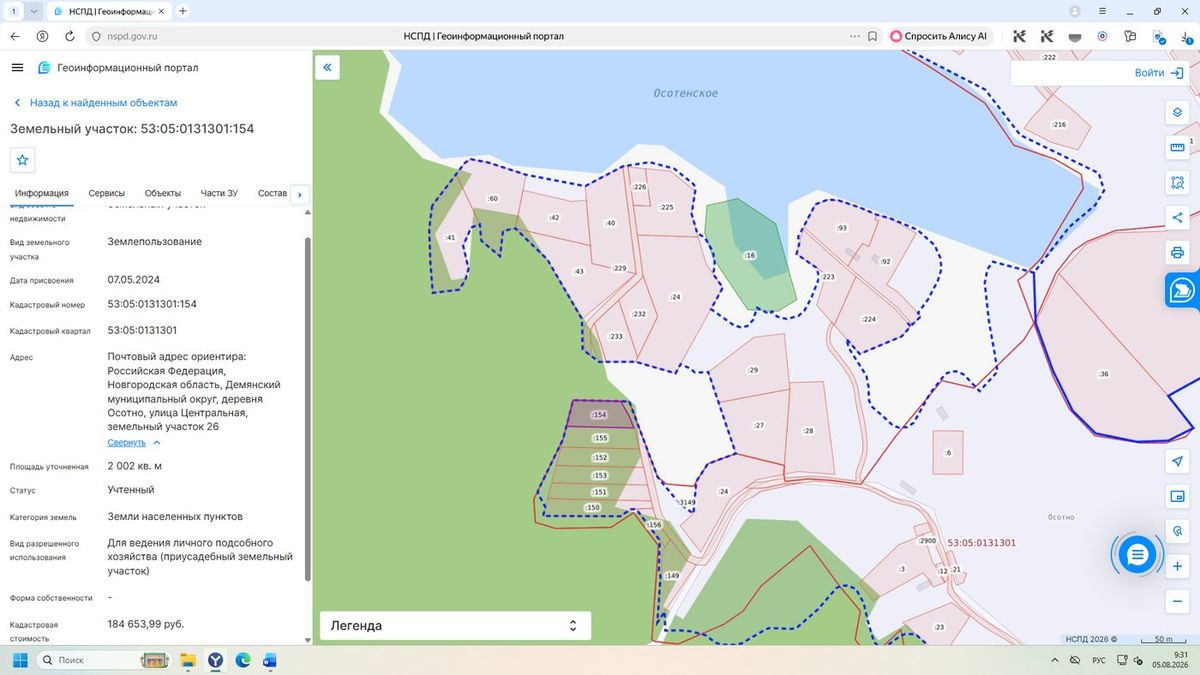Print the map using the printer icon
The width and height of the screenshot is (1200, 675).
coord(1177,252)
